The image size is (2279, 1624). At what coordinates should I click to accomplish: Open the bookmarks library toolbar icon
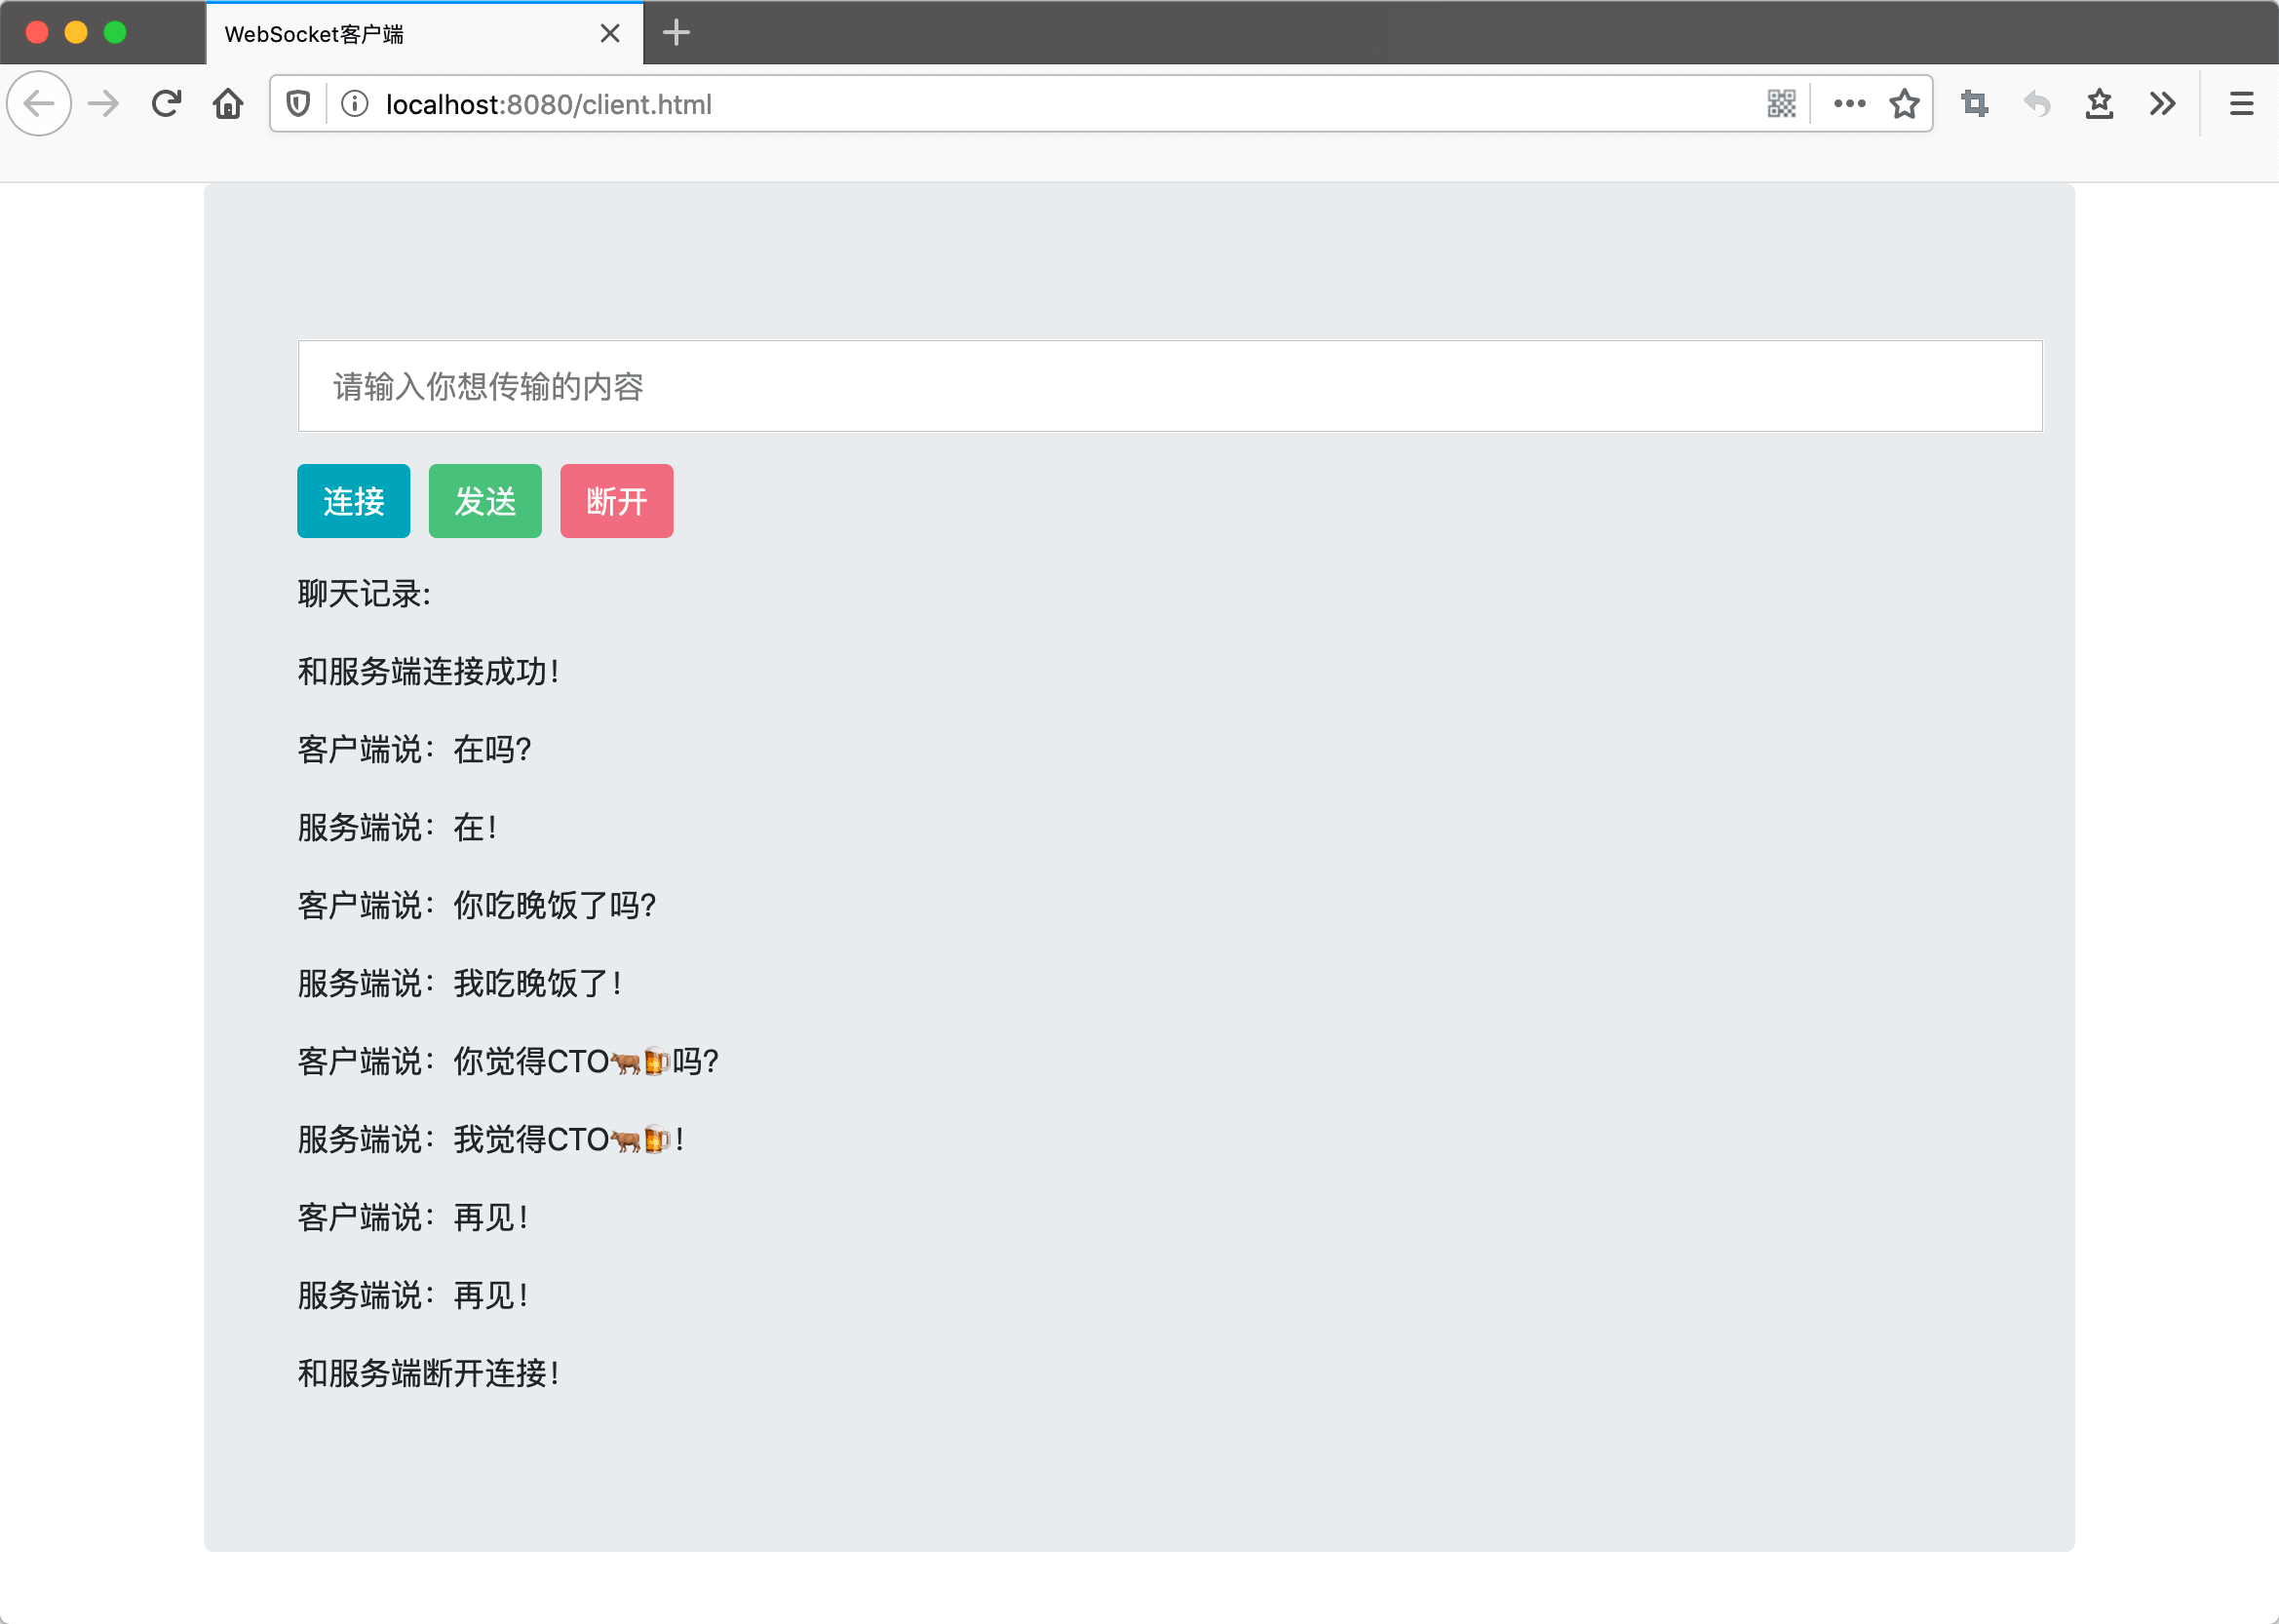point(2099,104)
